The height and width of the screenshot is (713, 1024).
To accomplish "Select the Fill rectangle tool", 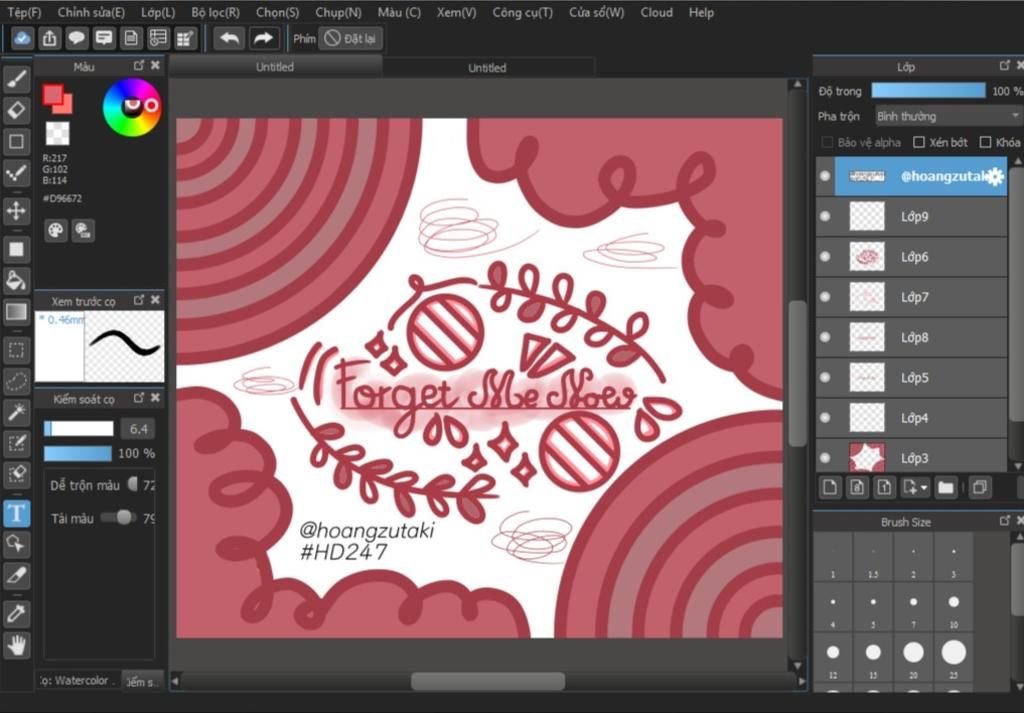I will tap(16, 249).
